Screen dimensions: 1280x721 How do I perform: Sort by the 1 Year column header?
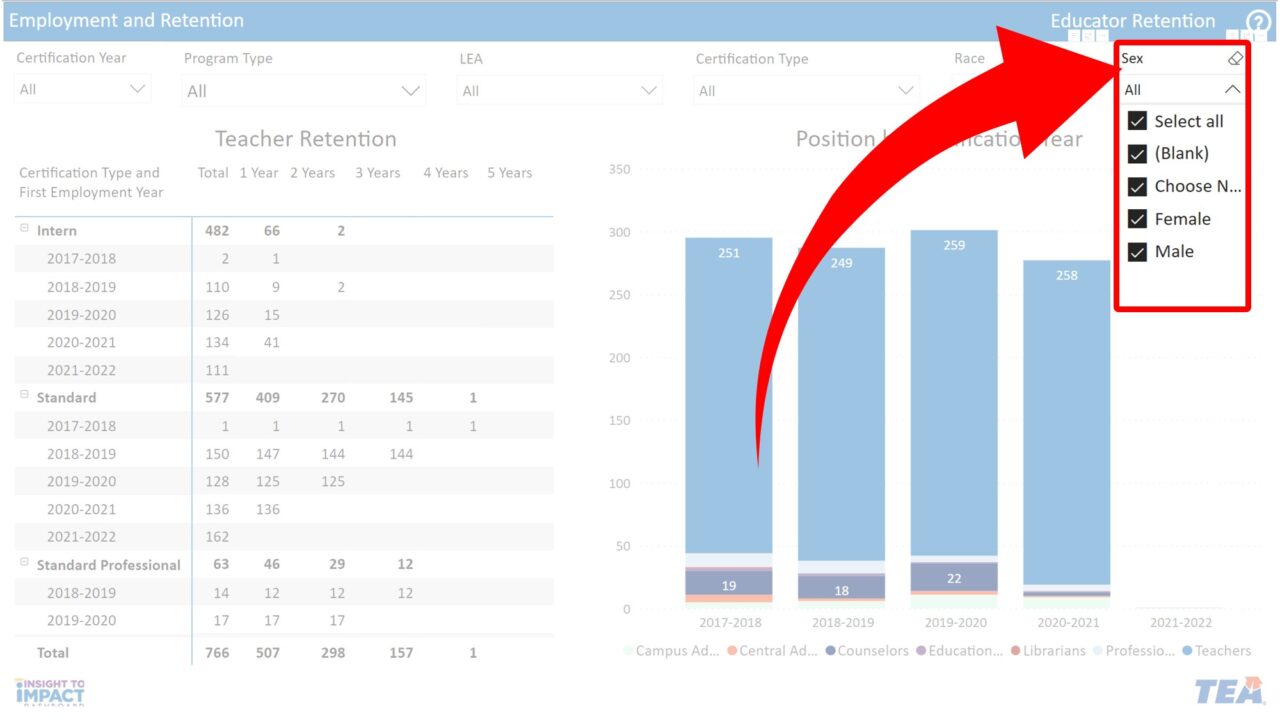click(258, 173)
